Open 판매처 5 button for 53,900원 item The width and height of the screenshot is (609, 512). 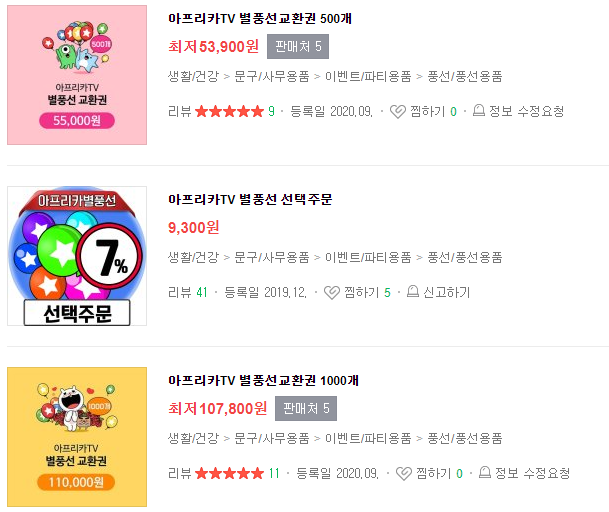click(298, 47)
